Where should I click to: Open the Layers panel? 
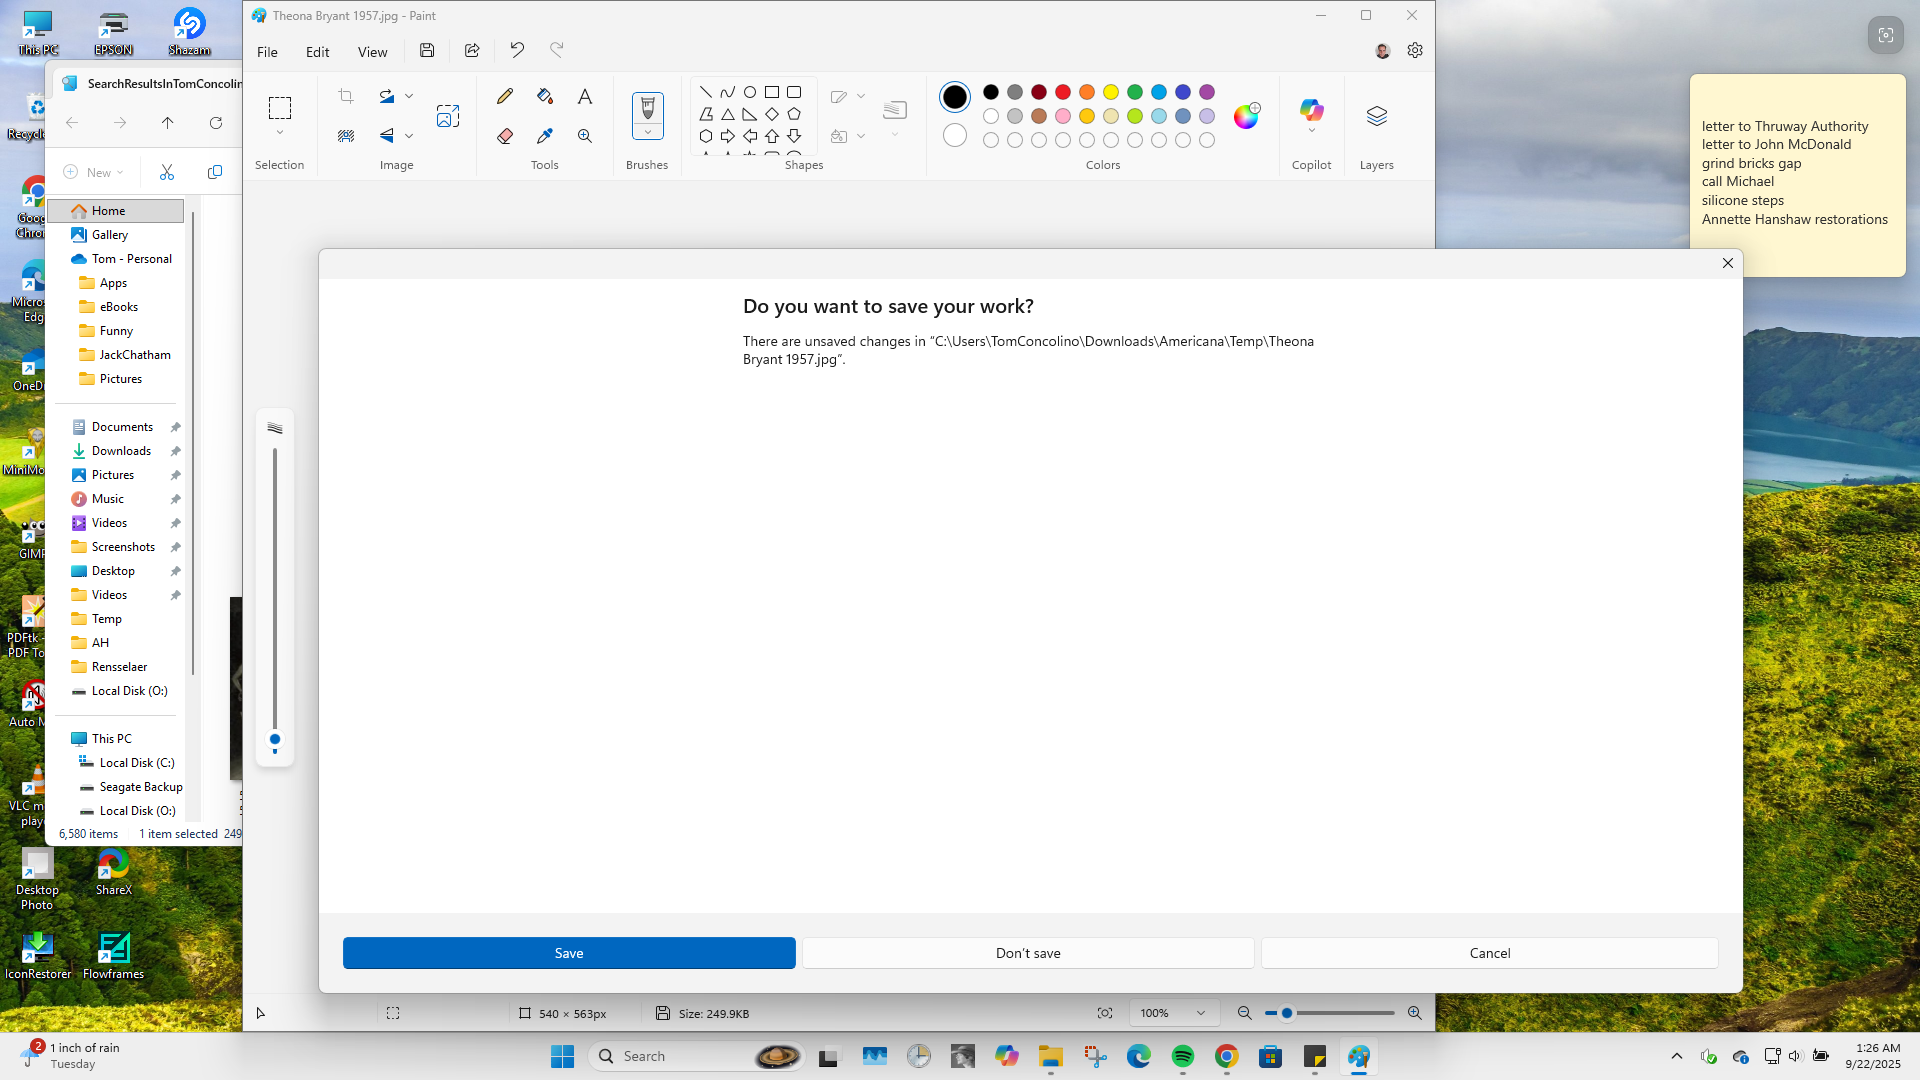point(1376,115)
